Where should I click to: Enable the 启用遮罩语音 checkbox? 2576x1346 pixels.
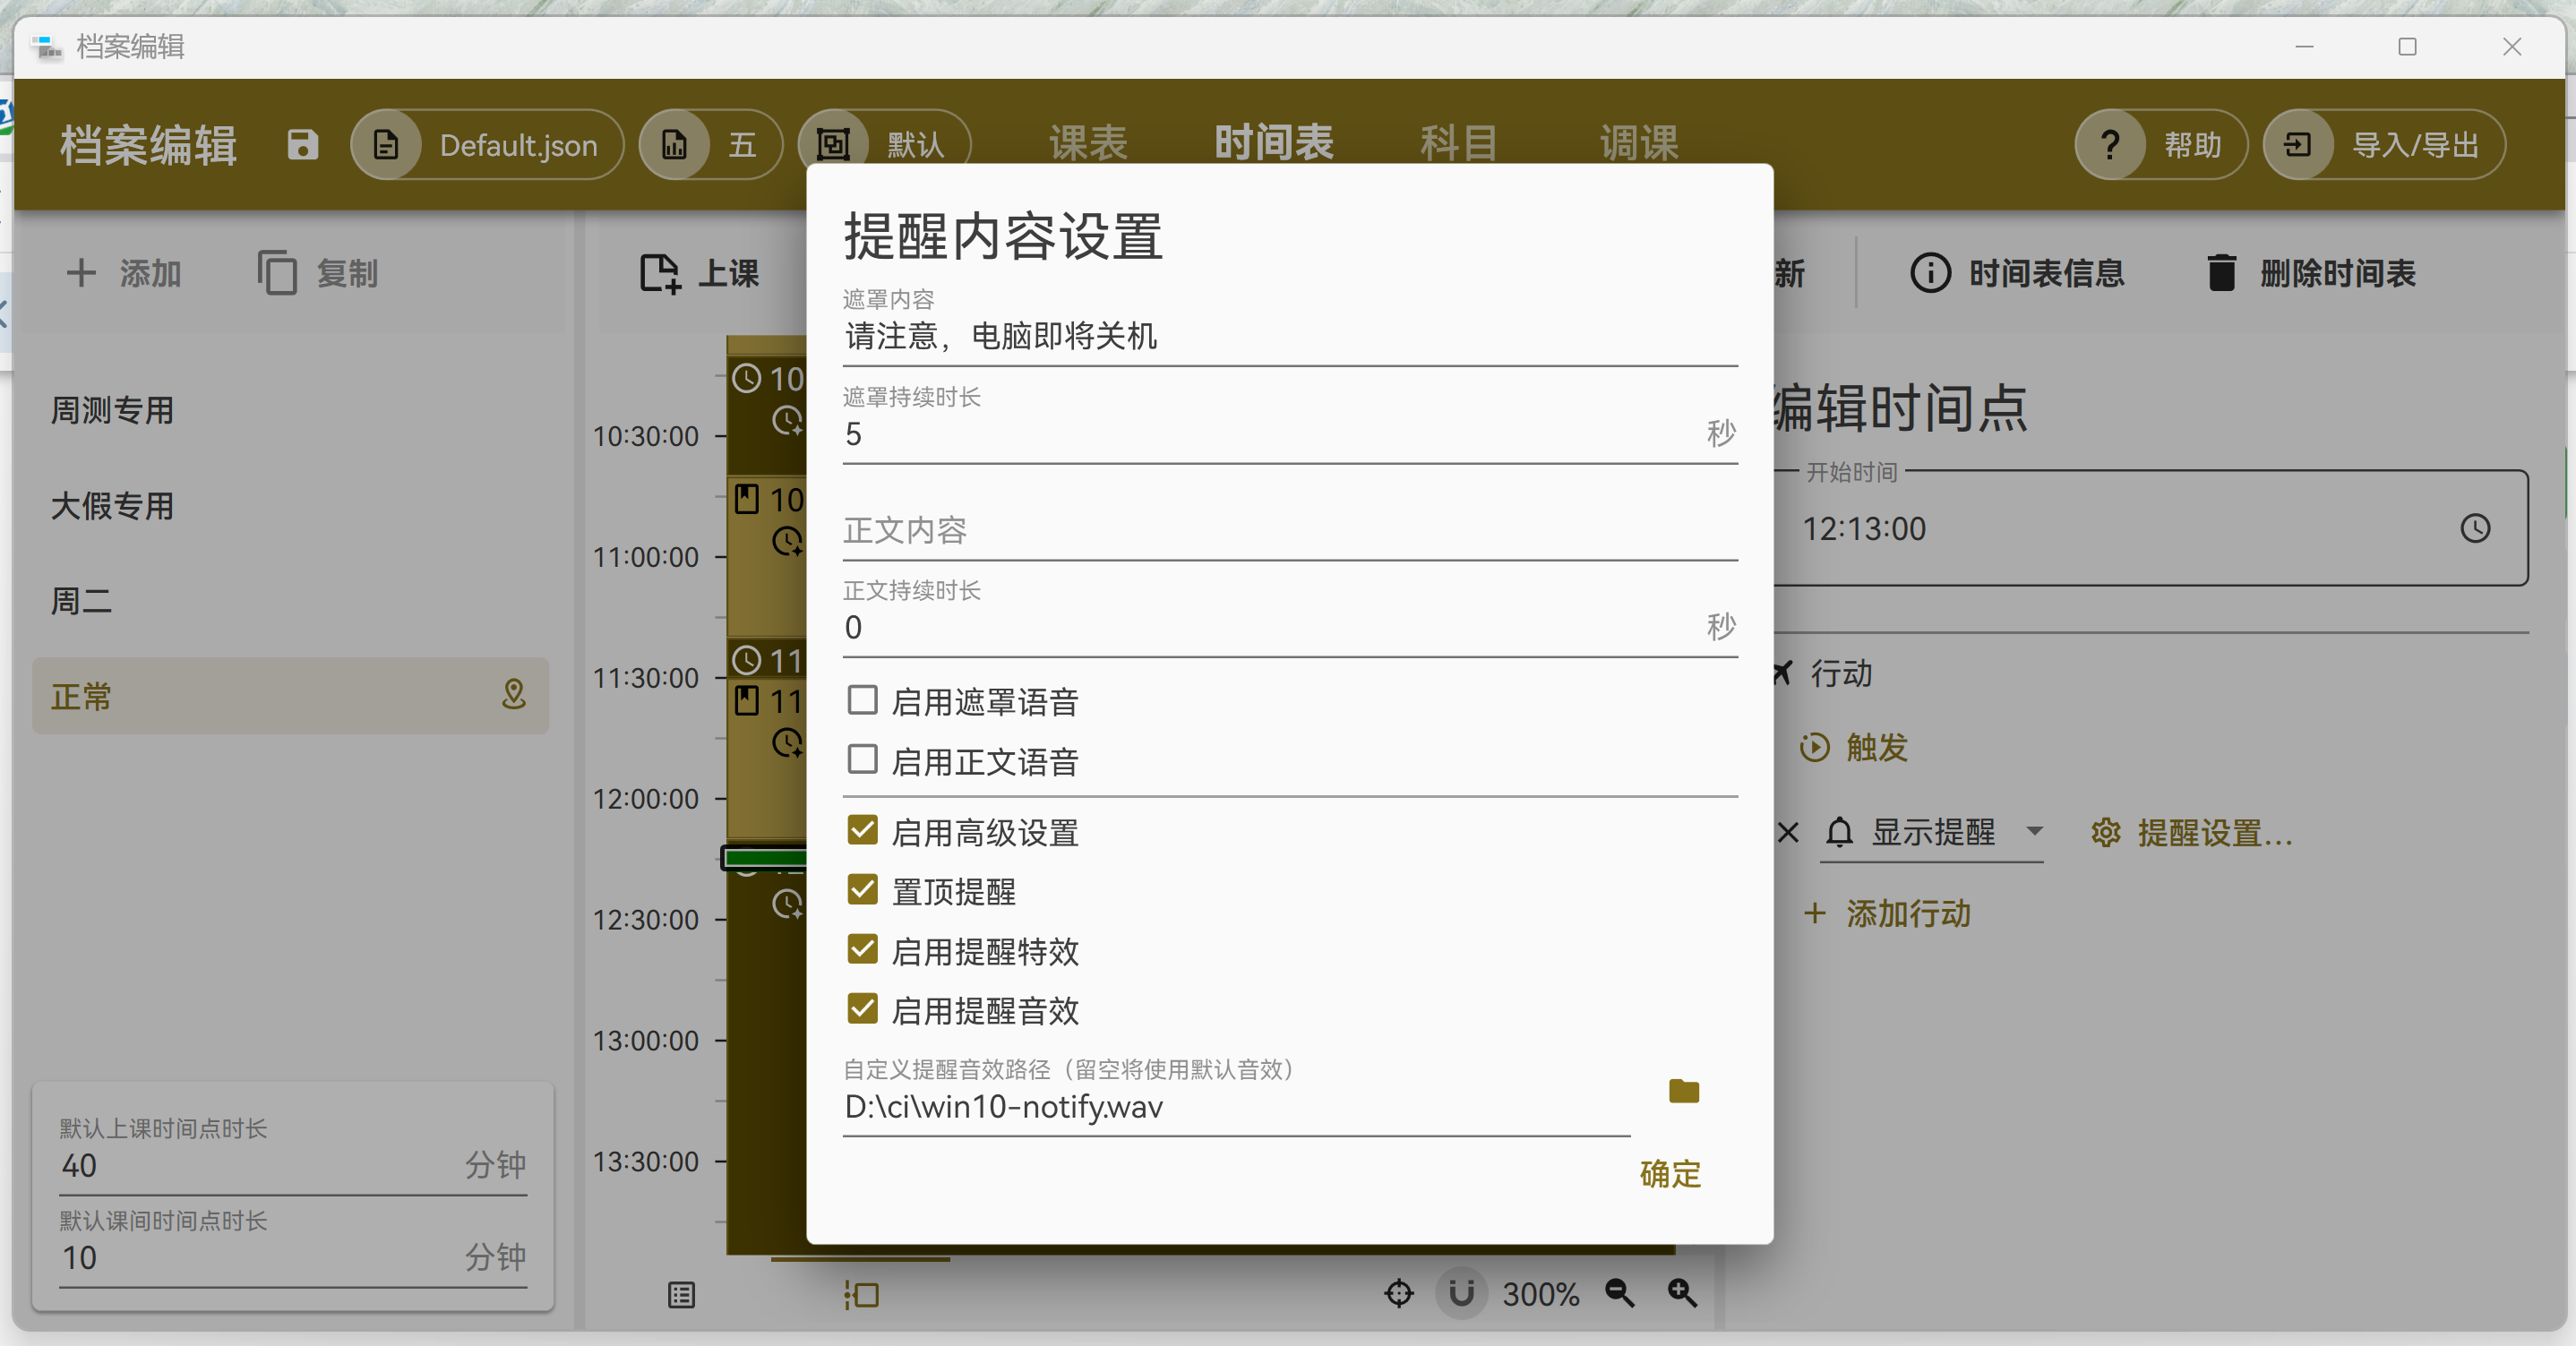pyautogui.click(x=862, y=700)
